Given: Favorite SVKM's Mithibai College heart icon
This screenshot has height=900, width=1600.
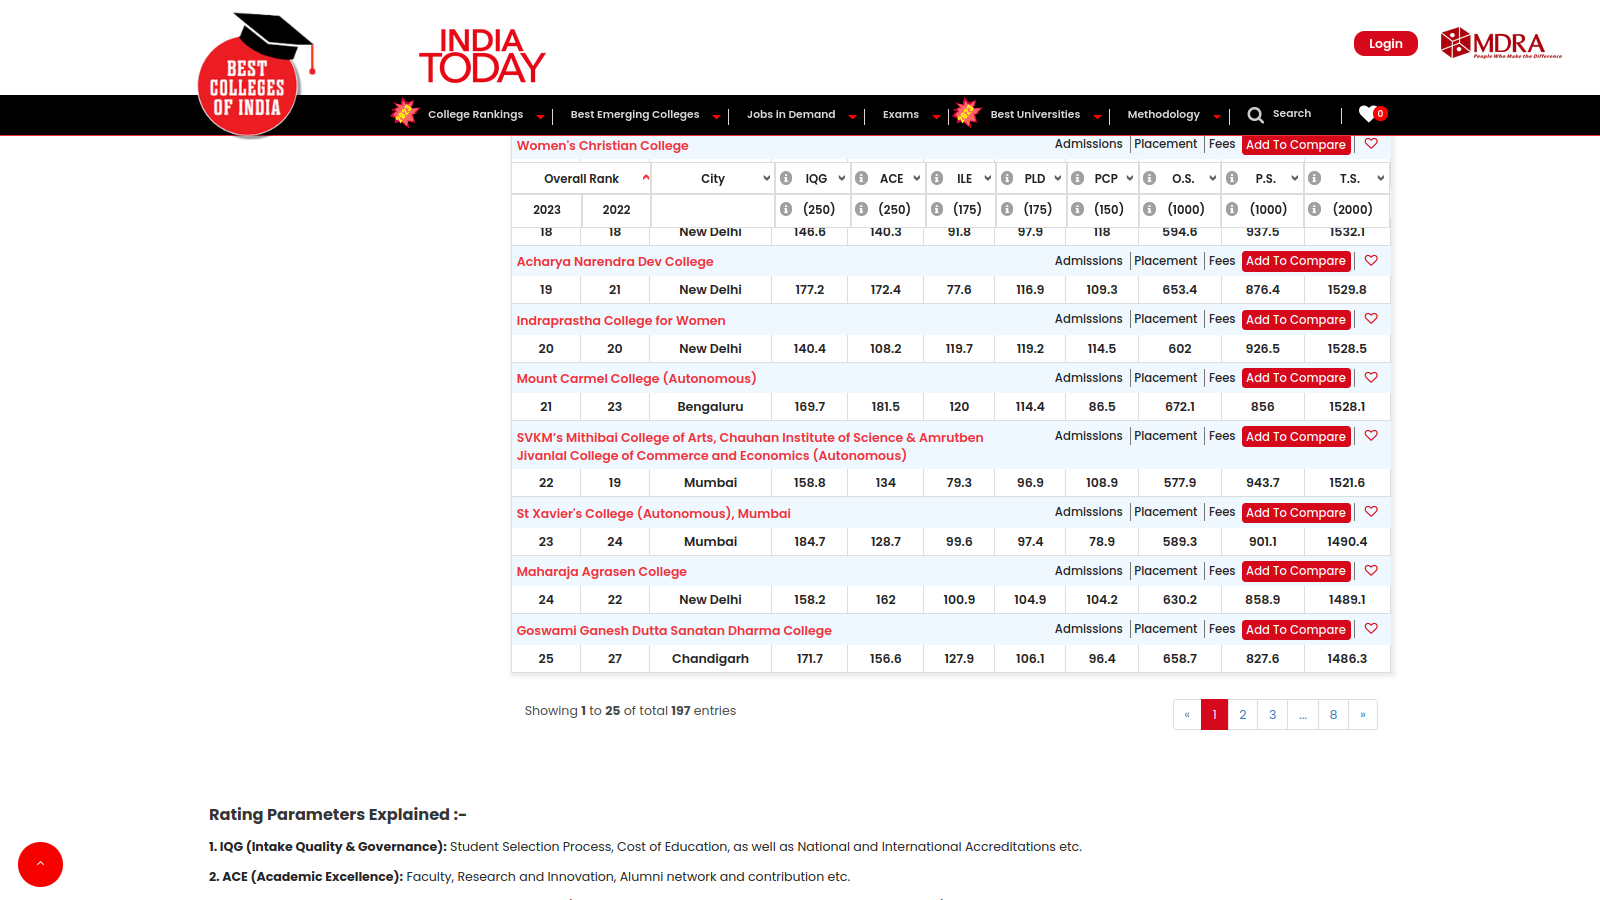Looking at the screenshot, I should [1371, 436].
